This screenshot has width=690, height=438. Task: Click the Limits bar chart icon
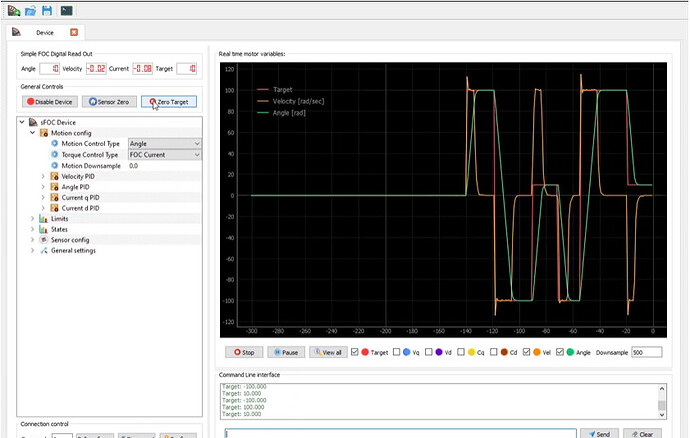coord(44,218)
